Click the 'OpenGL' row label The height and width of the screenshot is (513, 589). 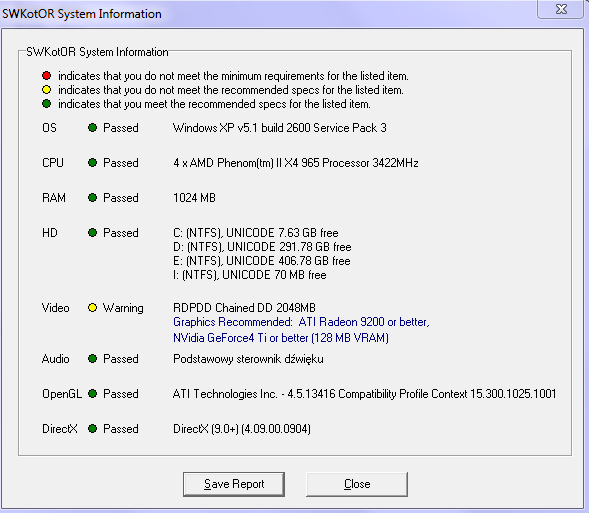pyautogui.click(x=62, y=394)
